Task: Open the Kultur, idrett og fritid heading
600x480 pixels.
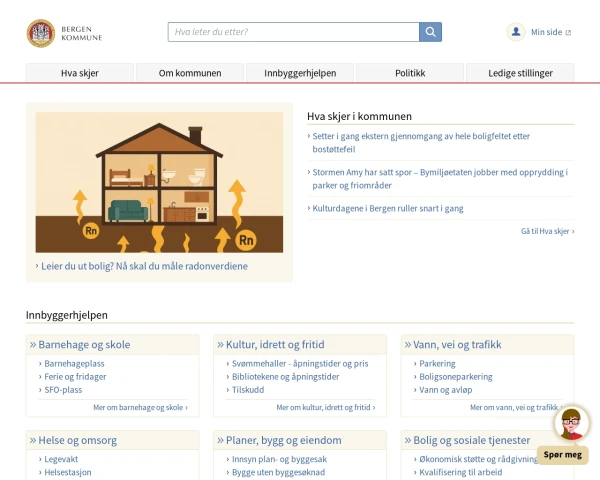Action: click(x=275, y=344)
